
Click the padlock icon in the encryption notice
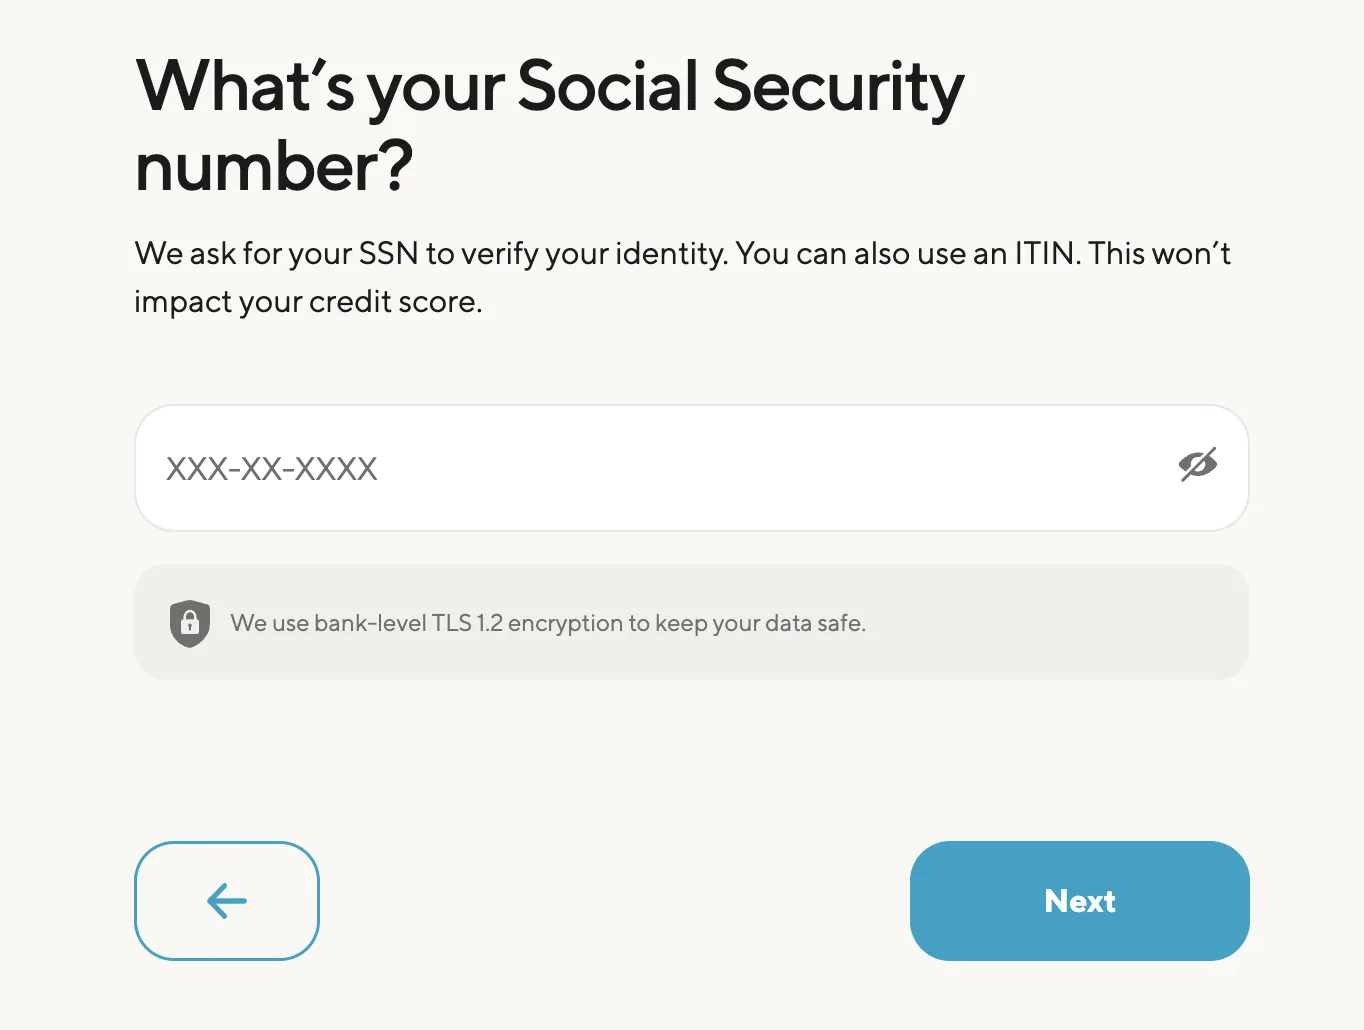click(x=190, y=622)
